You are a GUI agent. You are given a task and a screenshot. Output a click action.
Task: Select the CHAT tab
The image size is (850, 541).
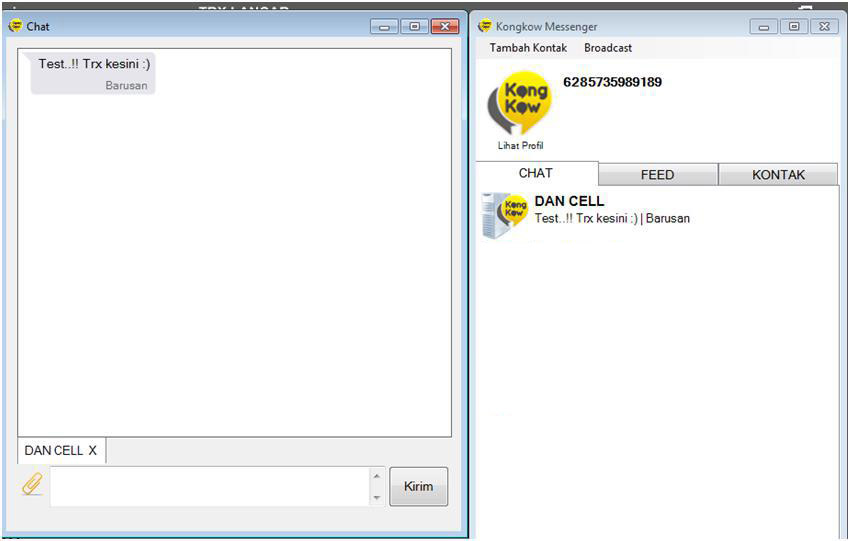click(537, 173)
